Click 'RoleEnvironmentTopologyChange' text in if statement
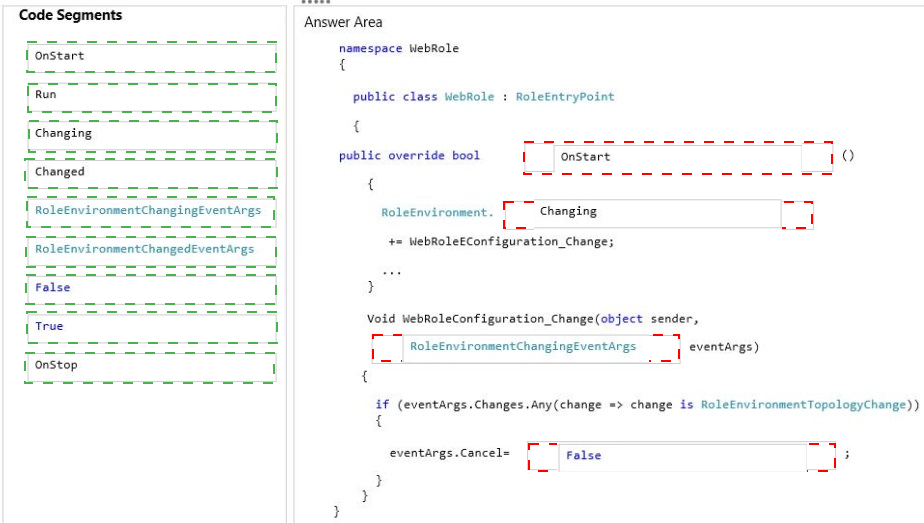 click(803, 405)
